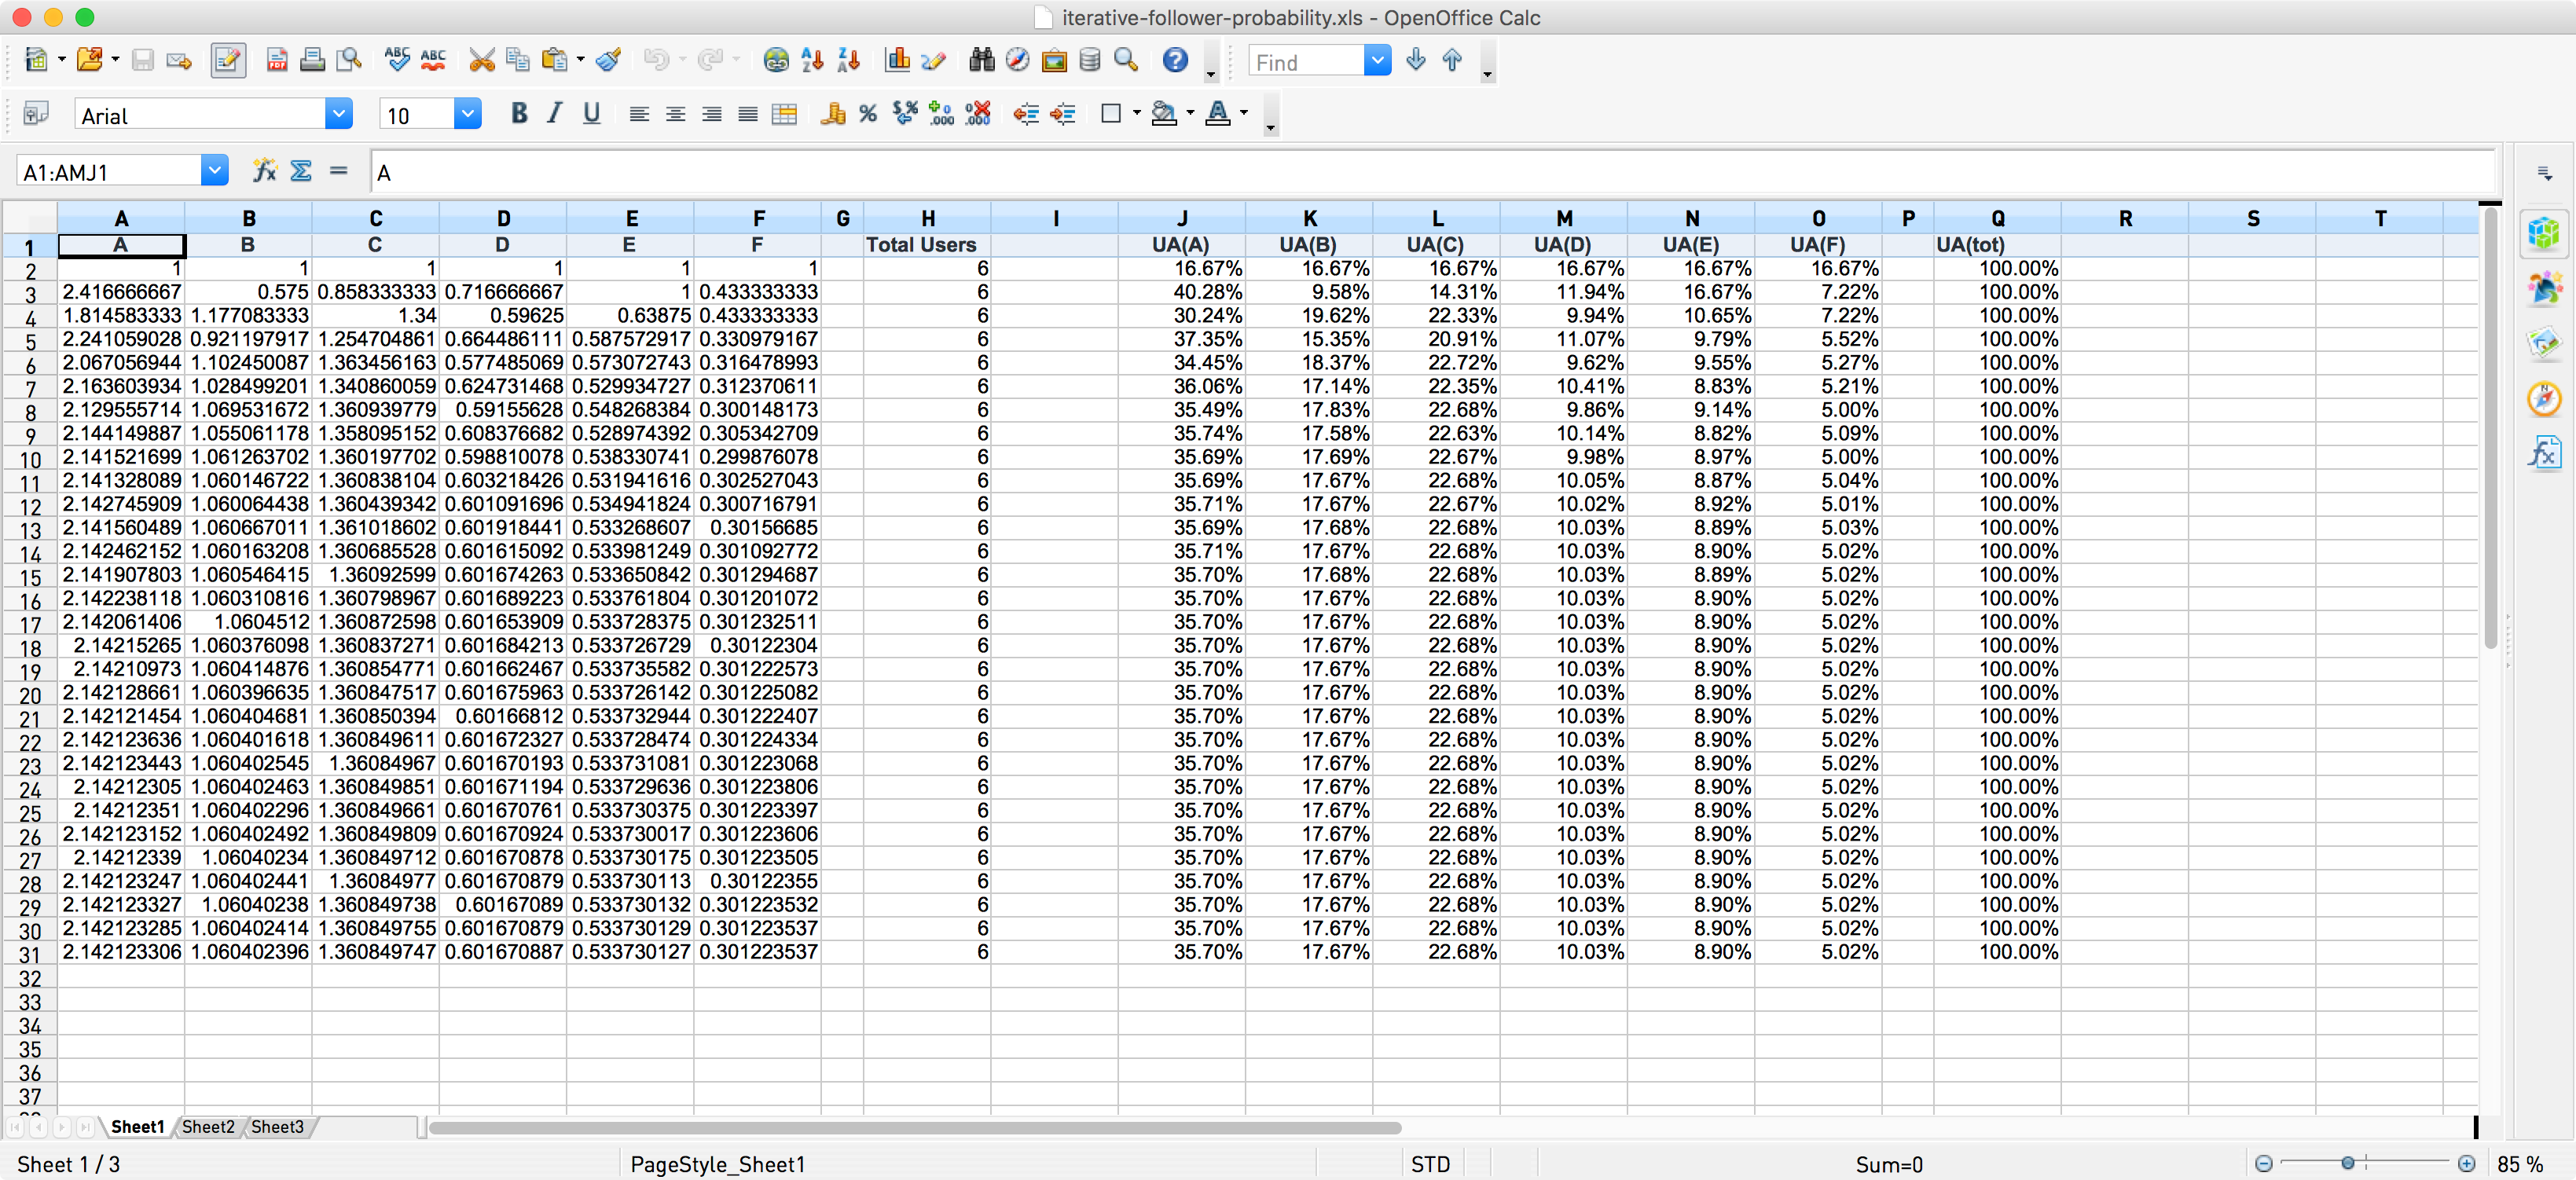Viewport: 2576px width, 1180px height.
Task: Click the Document as E-mail icon
Action: (x=179, y=61)
